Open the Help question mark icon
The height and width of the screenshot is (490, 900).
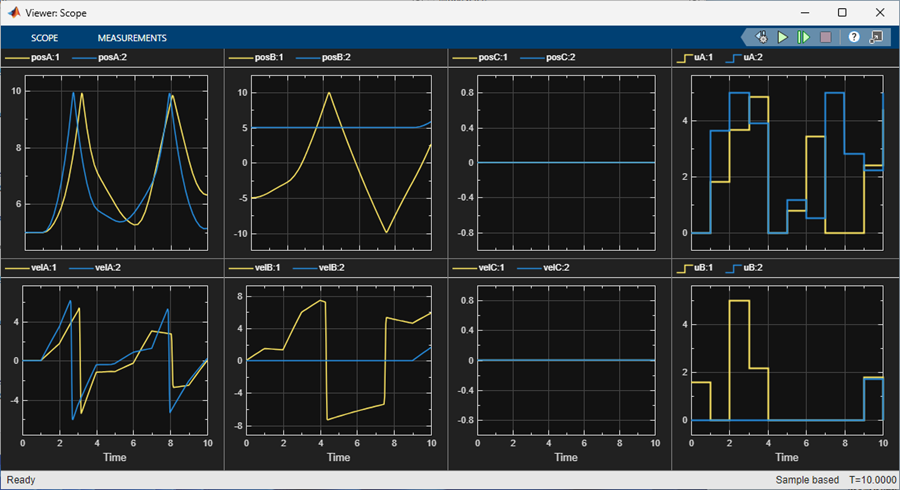[854, 37]
